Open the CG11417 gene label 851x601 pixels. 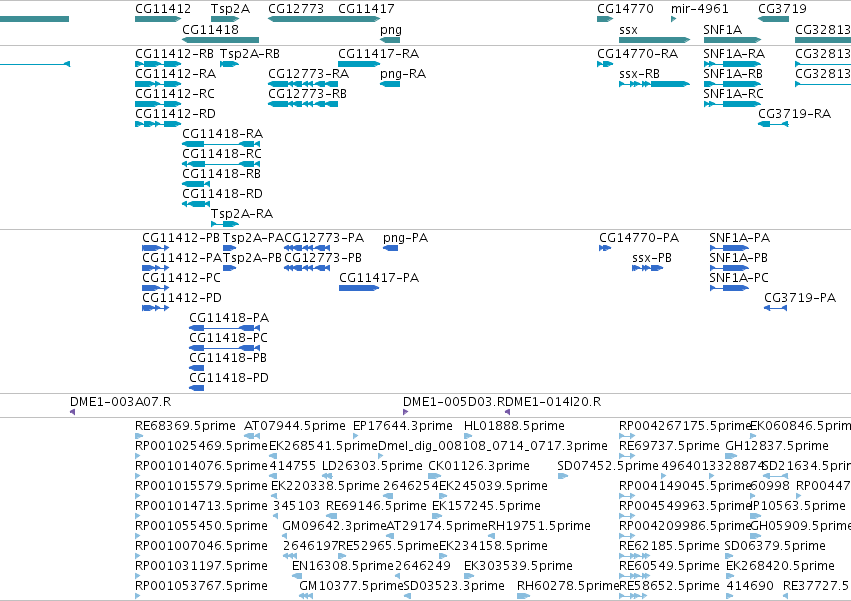(366, 9)
